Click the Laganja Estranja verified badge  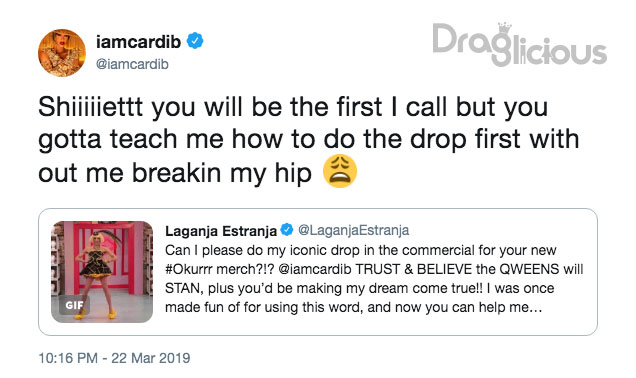click(287, 230)
